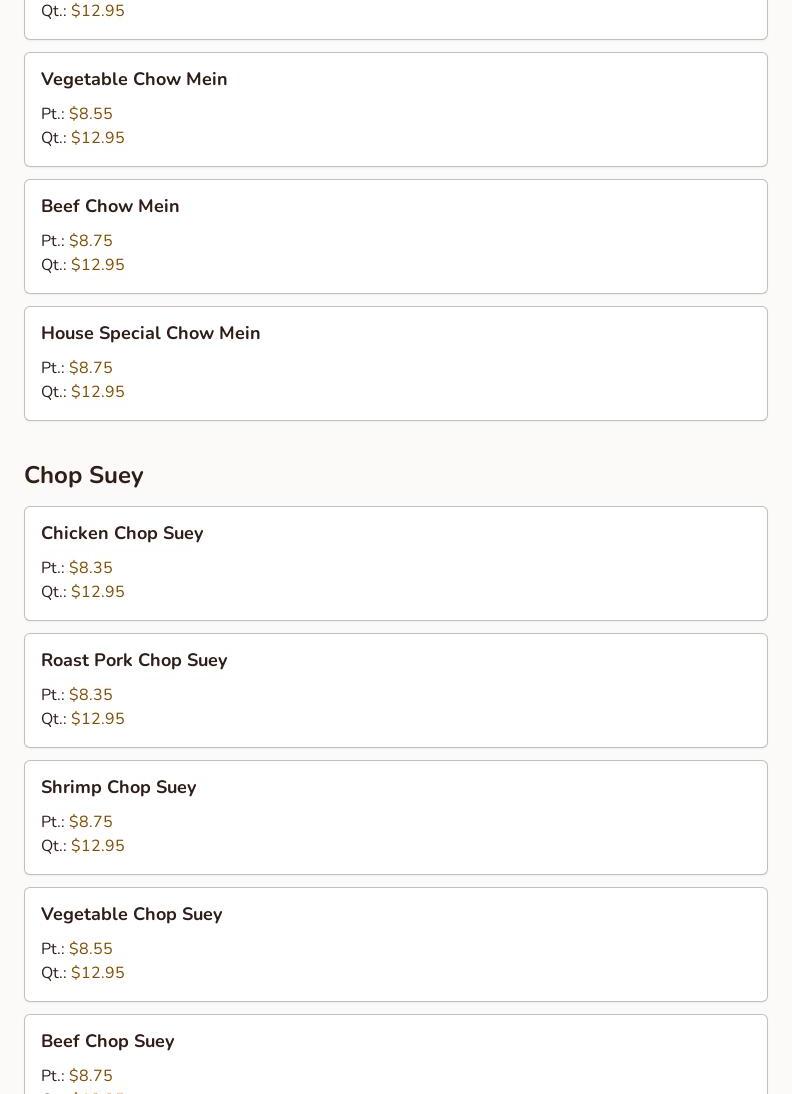Select the Vegetable Chow Mein item card

(396, 110)
